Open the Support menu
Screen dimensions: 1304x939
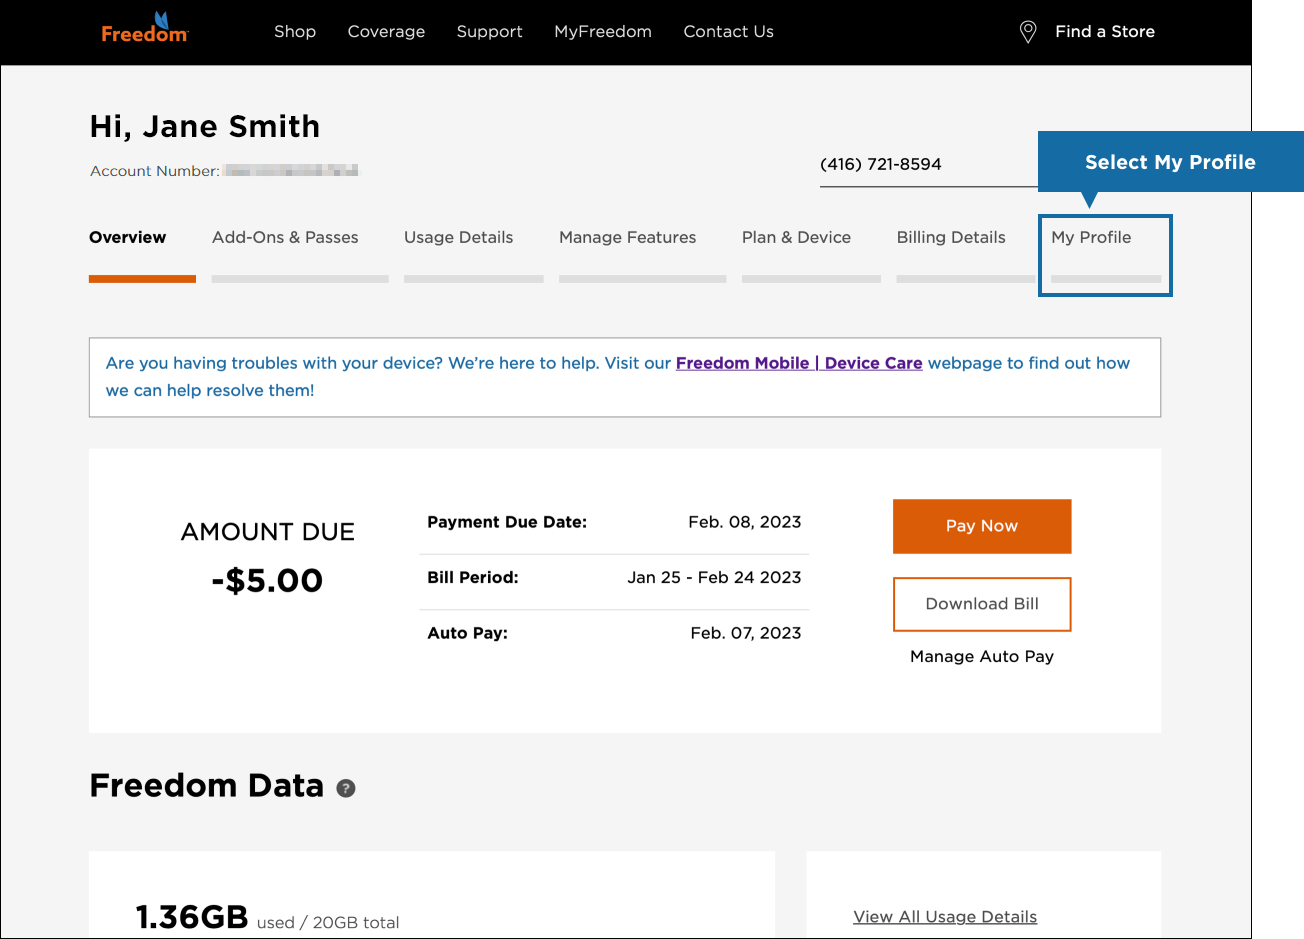click(x=489, y=32)
